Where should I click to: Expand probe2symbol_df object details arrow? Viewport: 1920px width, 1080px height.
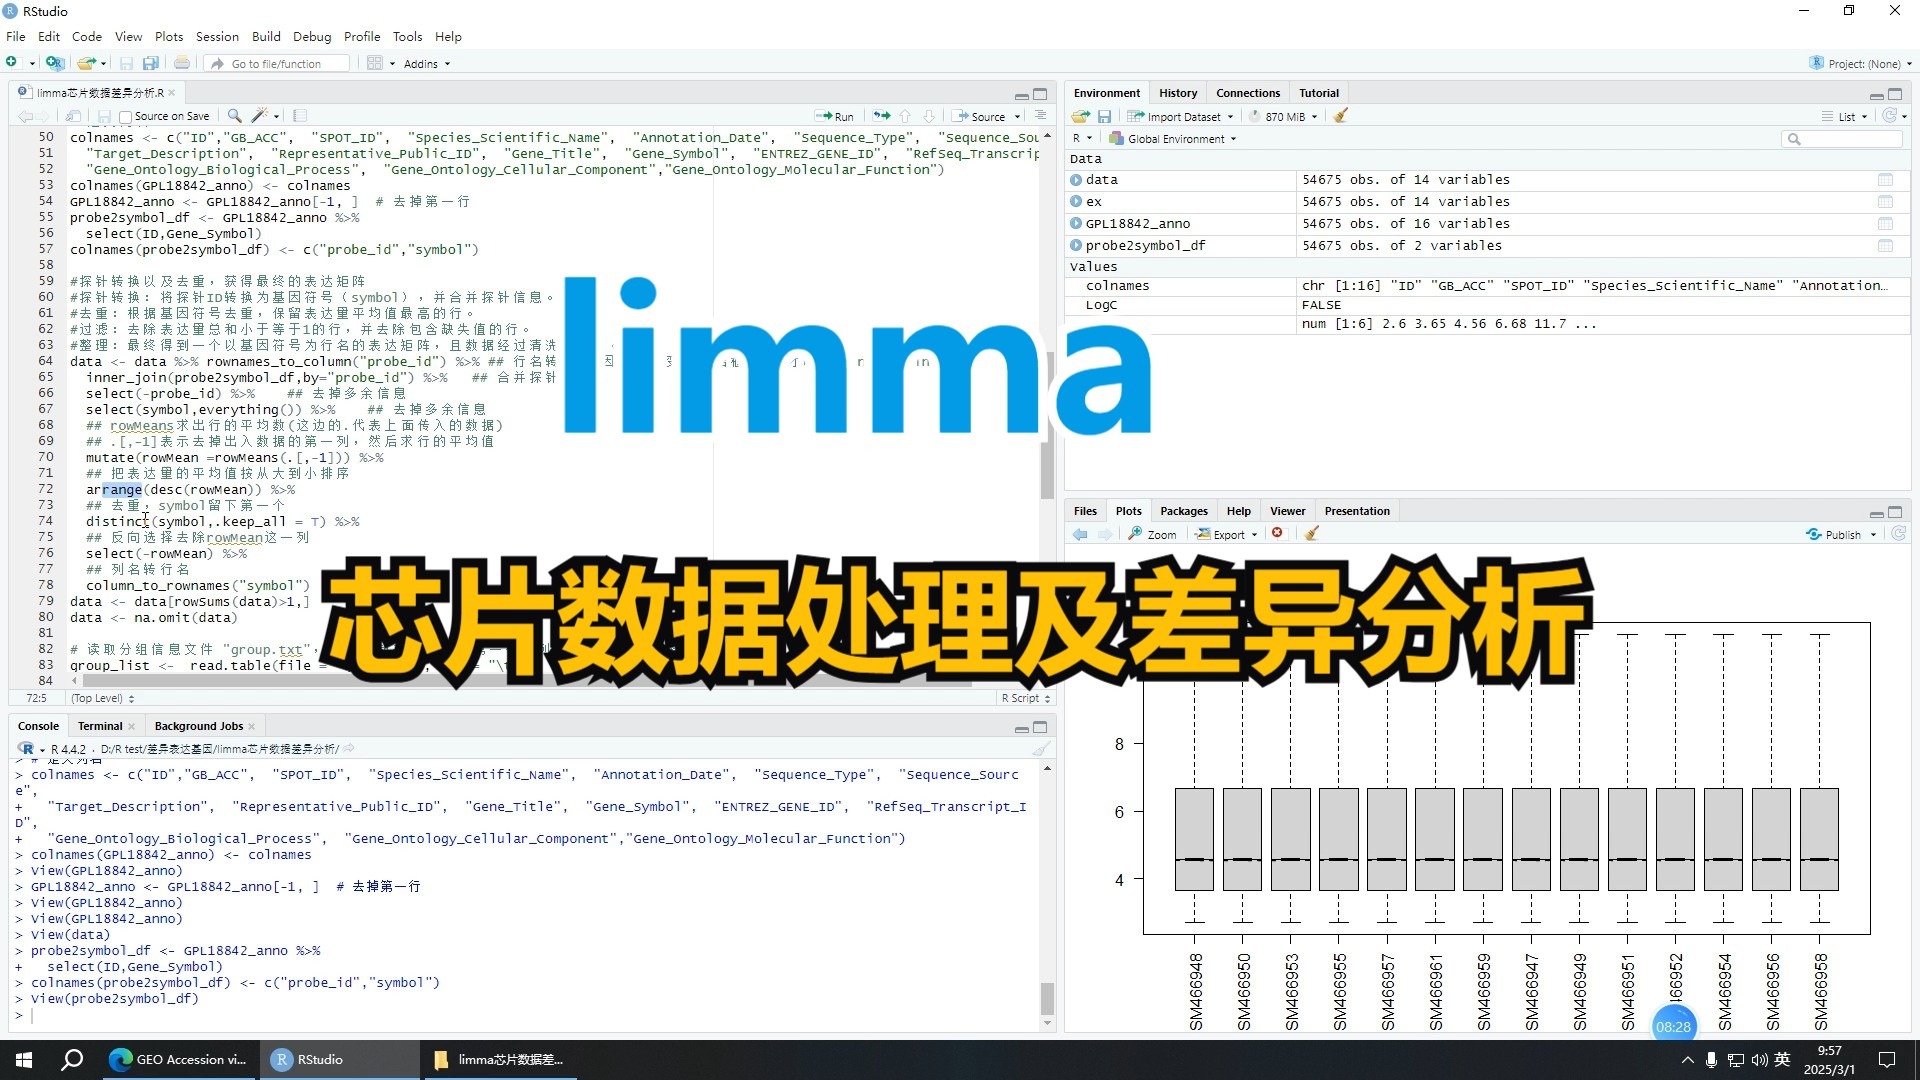[x=1076, y=246]
